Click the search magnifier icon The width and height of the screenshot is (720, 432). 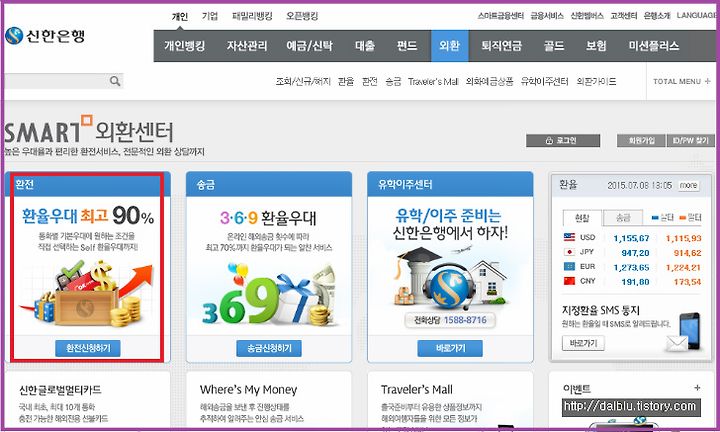tap(115, 81)
